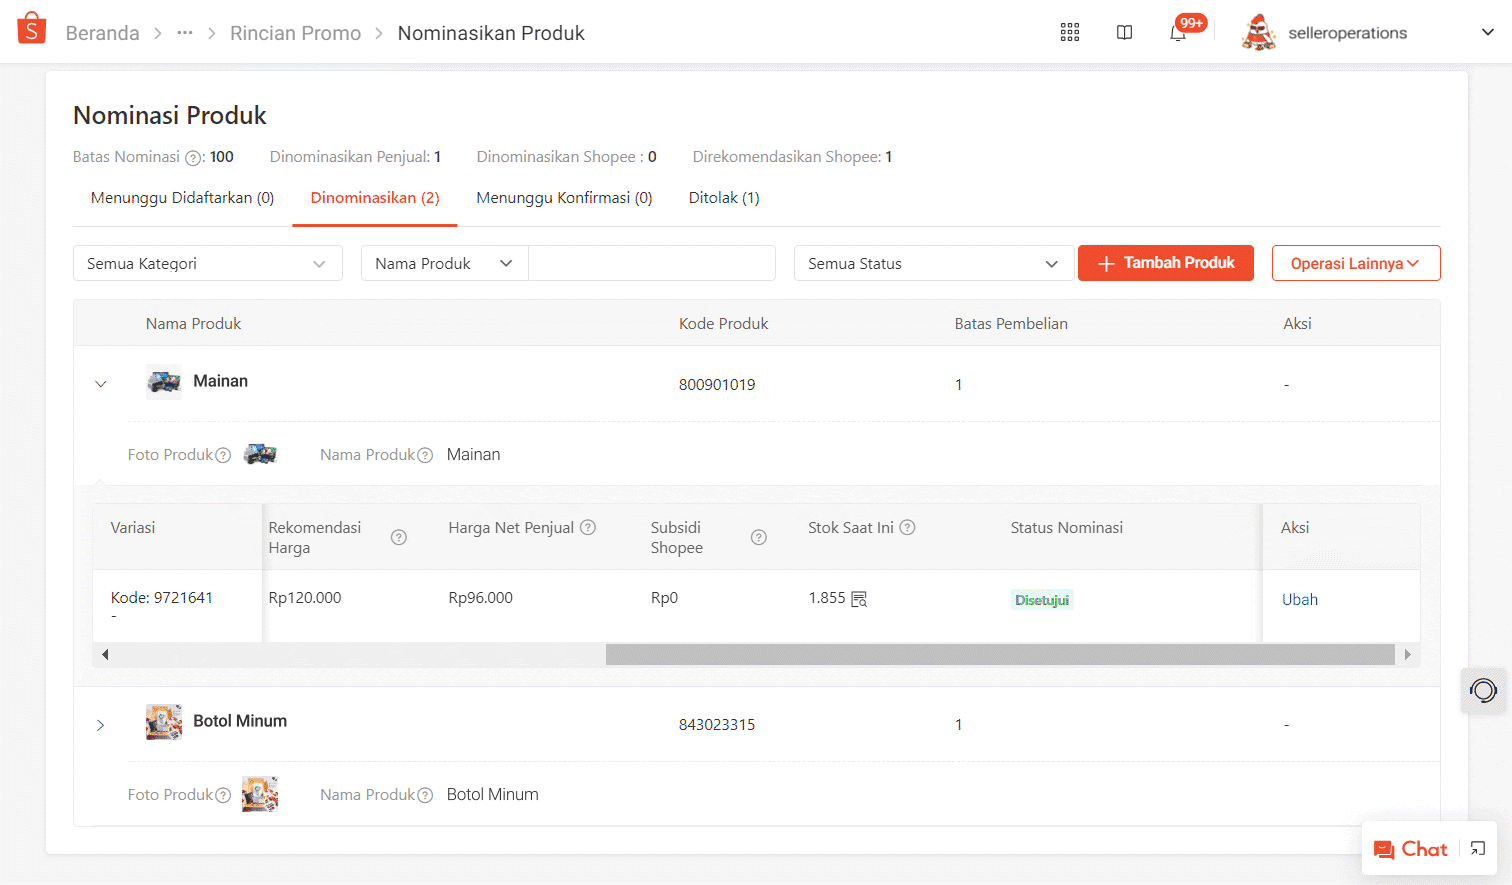Click Foto Produk help icon in Botol Minum row

coord(223,796)
